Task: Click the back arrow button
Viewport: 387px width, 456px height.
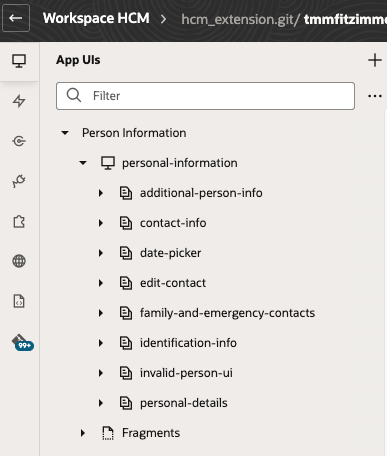Action: (16, 18)
